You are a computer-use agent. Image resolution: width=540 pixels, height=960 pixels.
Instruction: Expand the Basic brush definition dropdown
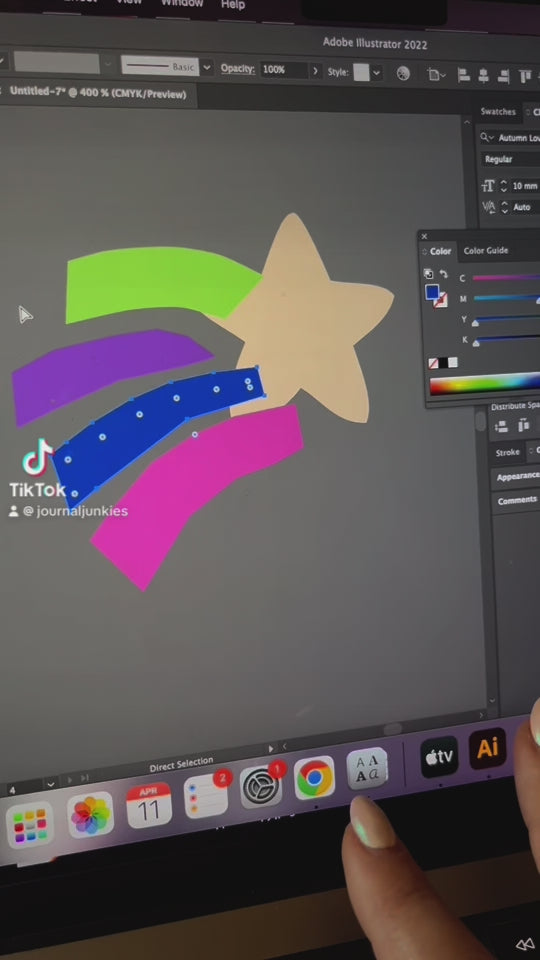pyautogui.click(x=207, y=67)
